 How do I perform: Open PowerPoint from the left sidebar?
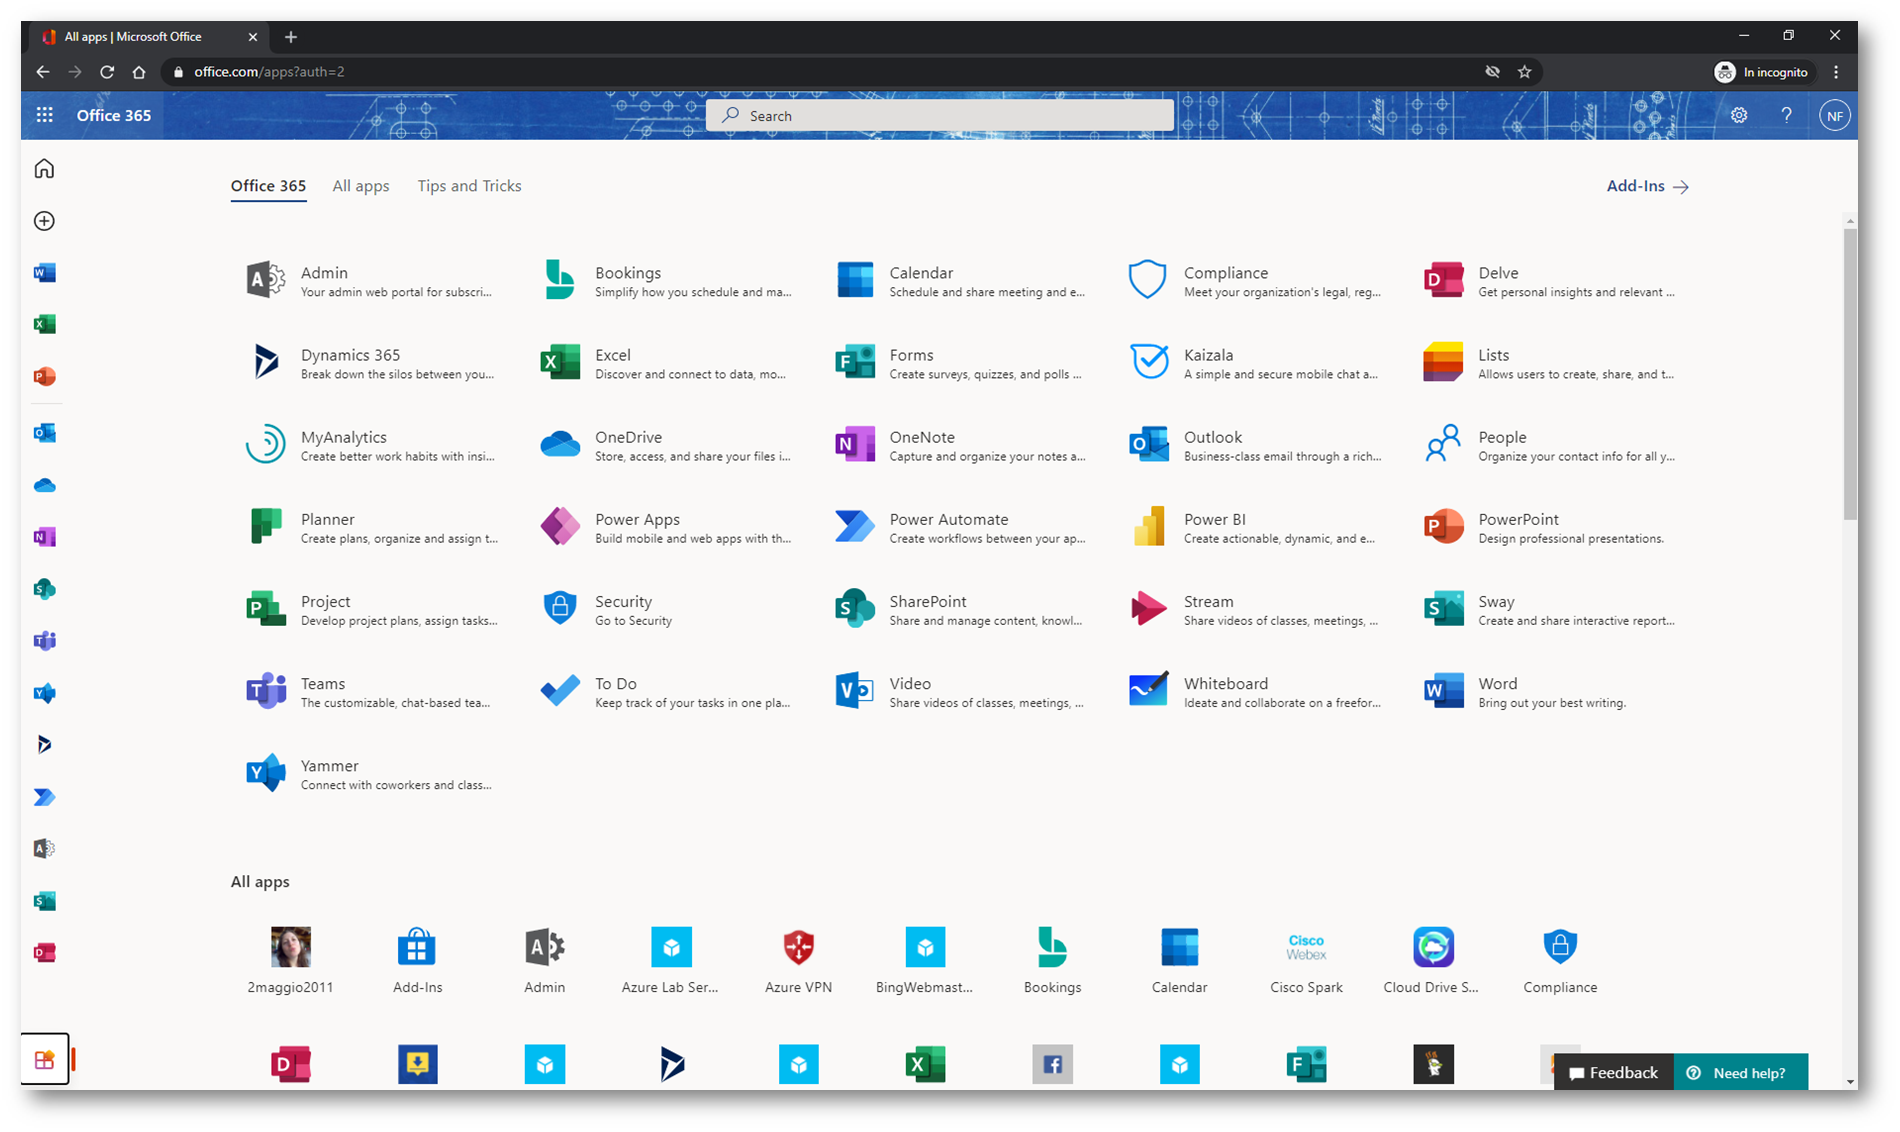point(44,377)
